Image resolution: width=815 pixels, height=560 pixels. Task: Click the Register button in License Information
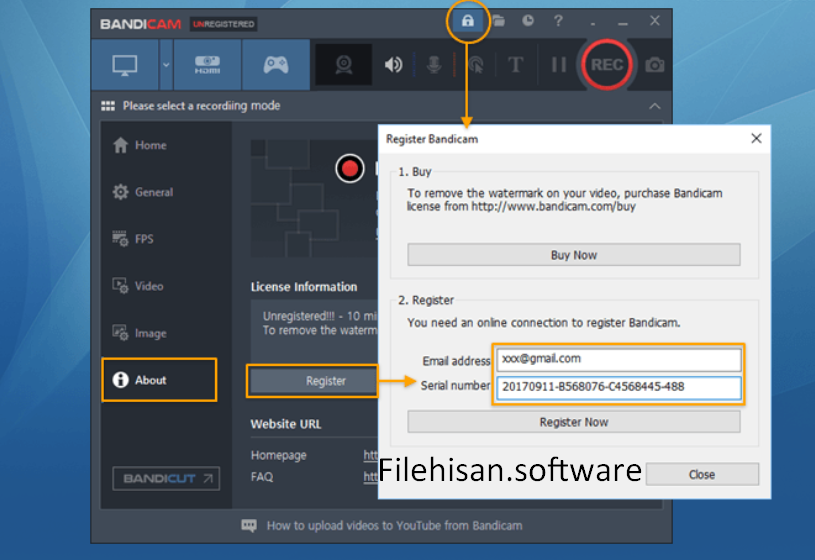(x=313, y=381)
